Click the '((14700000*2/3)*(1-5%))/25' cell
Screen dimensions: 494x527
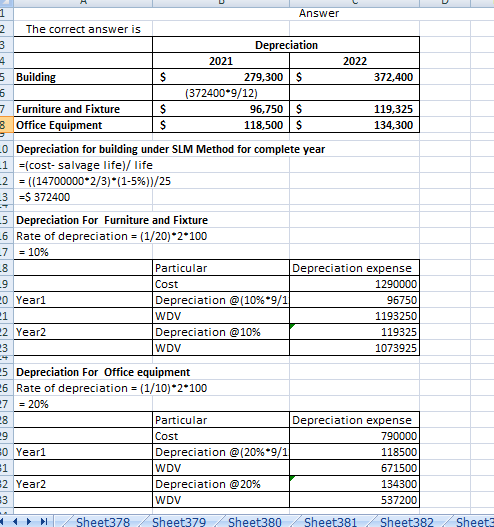pos(95,181)
